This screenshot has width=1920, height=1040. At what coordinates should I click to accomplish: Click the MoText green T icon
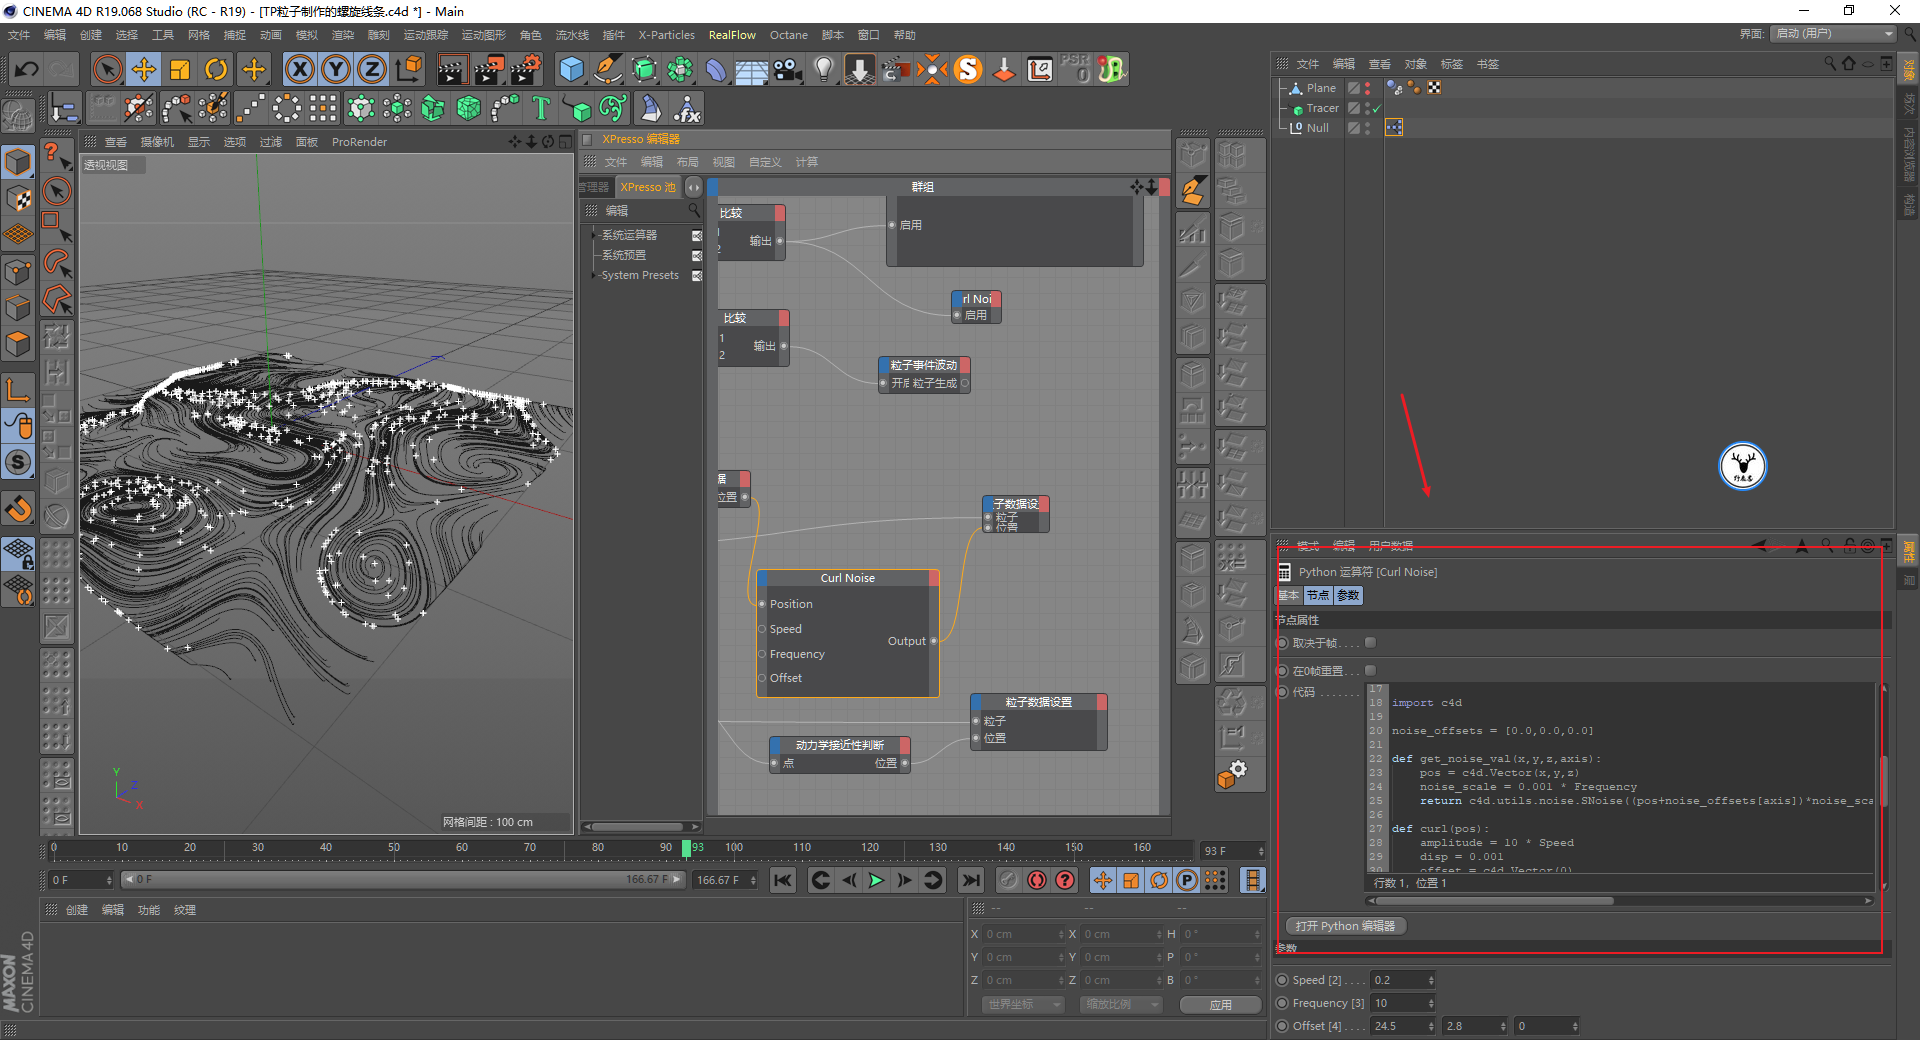pos(541,108)
